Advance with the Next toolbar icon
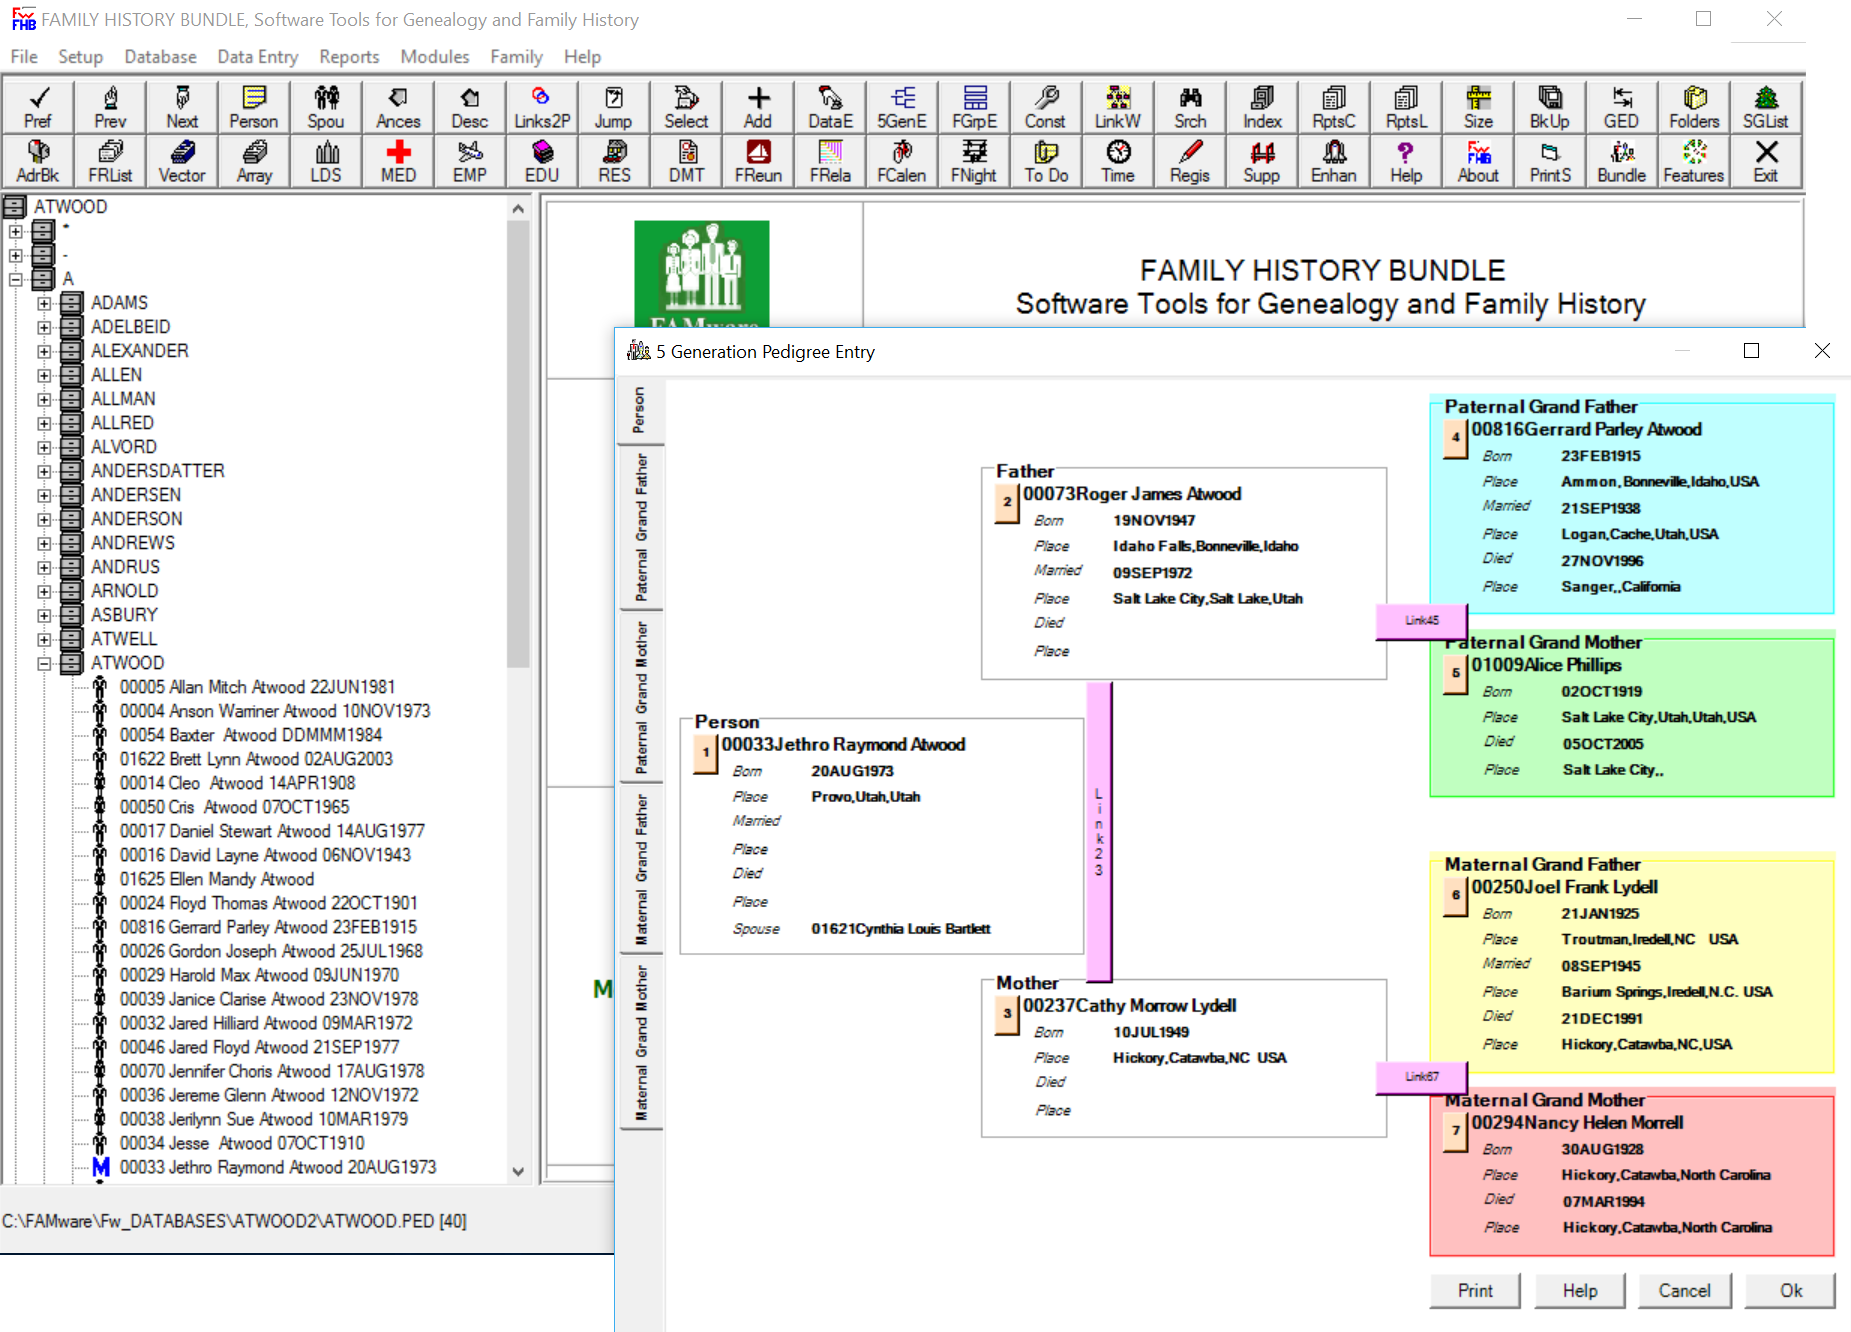 tap(182, 107)
